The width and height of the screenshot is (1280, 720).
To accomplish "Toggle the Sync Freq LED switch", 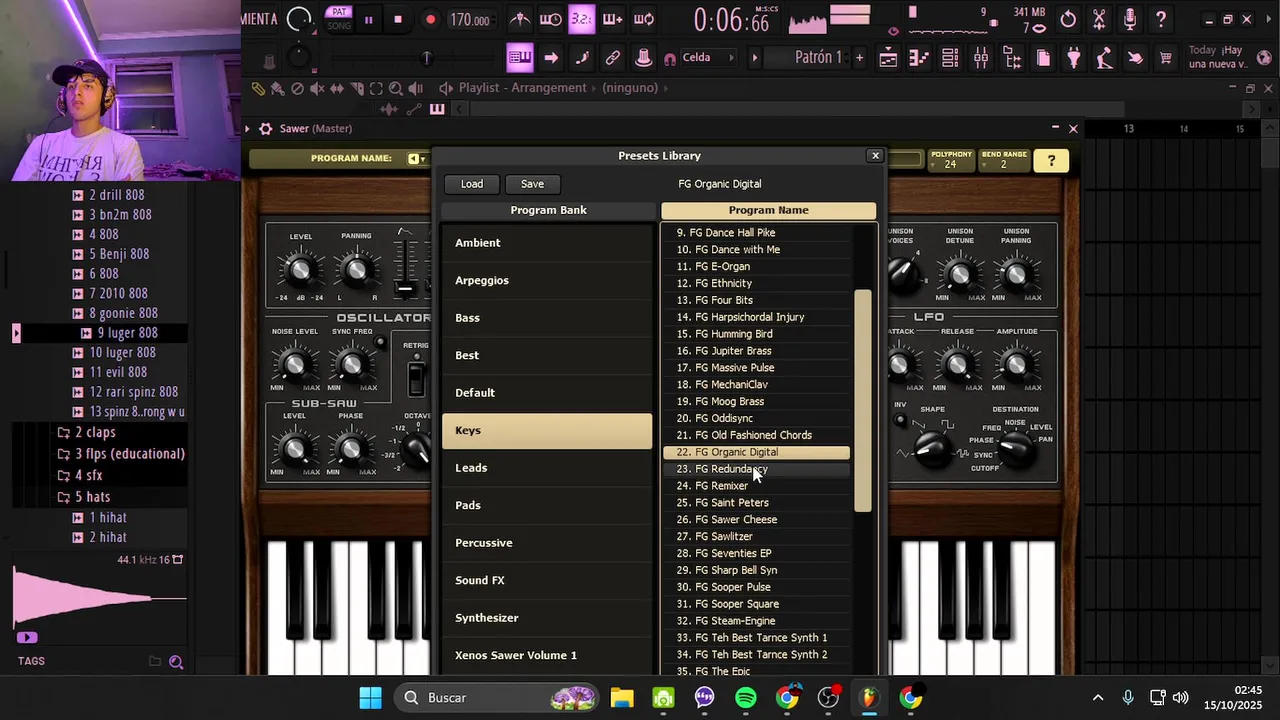I will [380, 343].
